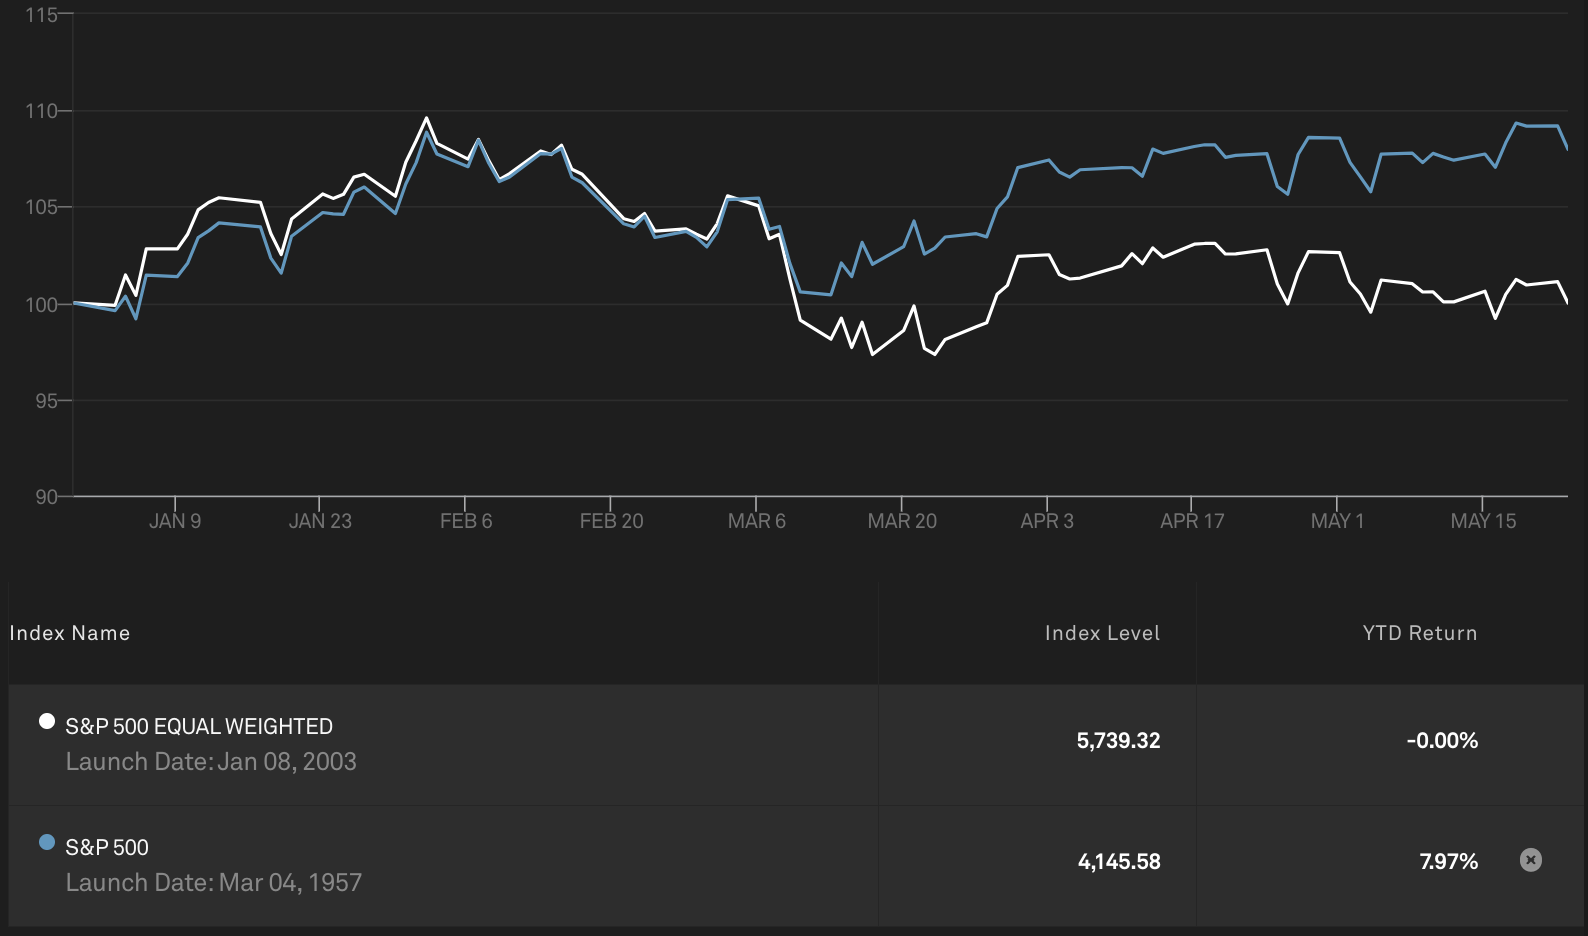
Task: Select the MAY 15 date on the axis
Action: pyautogui.click(x=1483, y=521)
